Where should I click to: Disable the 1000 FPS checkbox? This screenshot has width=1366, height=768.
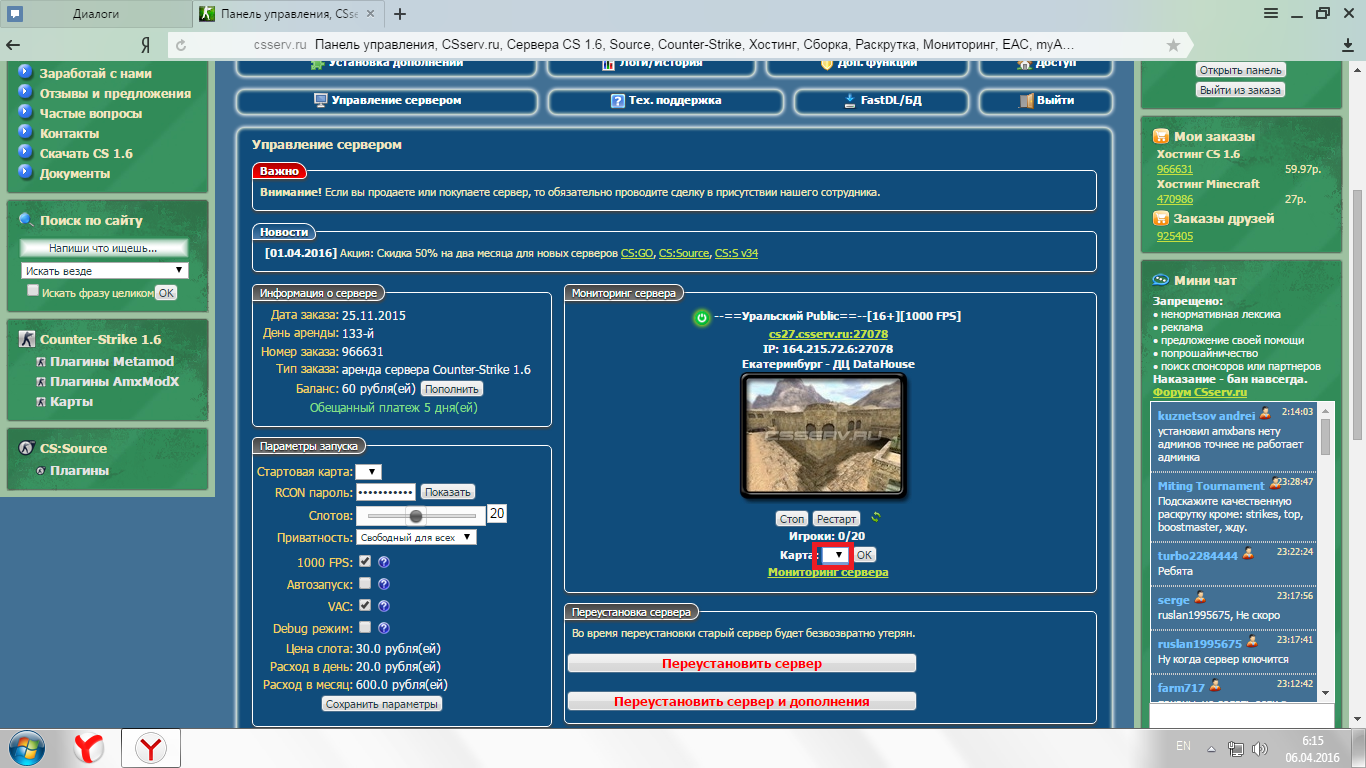pos(365,561)
